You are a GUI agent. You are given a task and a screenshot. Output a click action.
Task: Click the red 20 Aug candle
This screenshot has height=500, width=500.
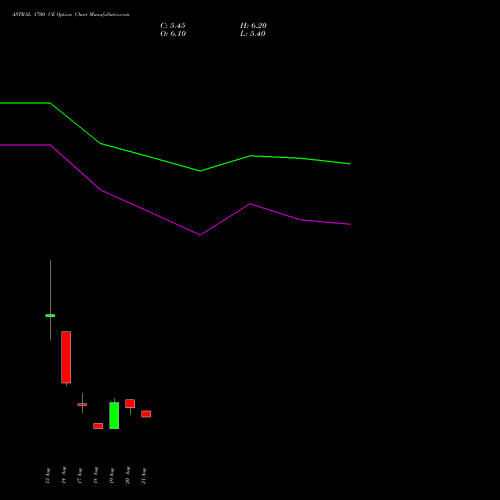[x=130, y=404]
